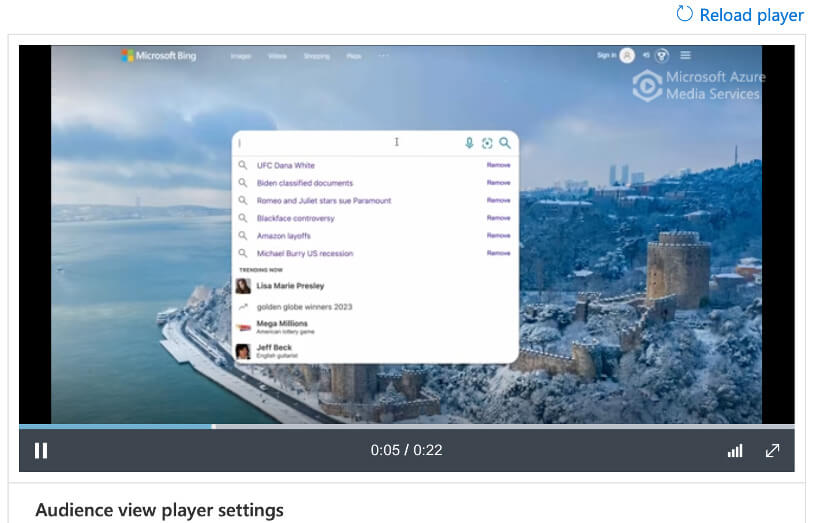Remove the 'Biden classified documents' history entry

click(499, 183)
